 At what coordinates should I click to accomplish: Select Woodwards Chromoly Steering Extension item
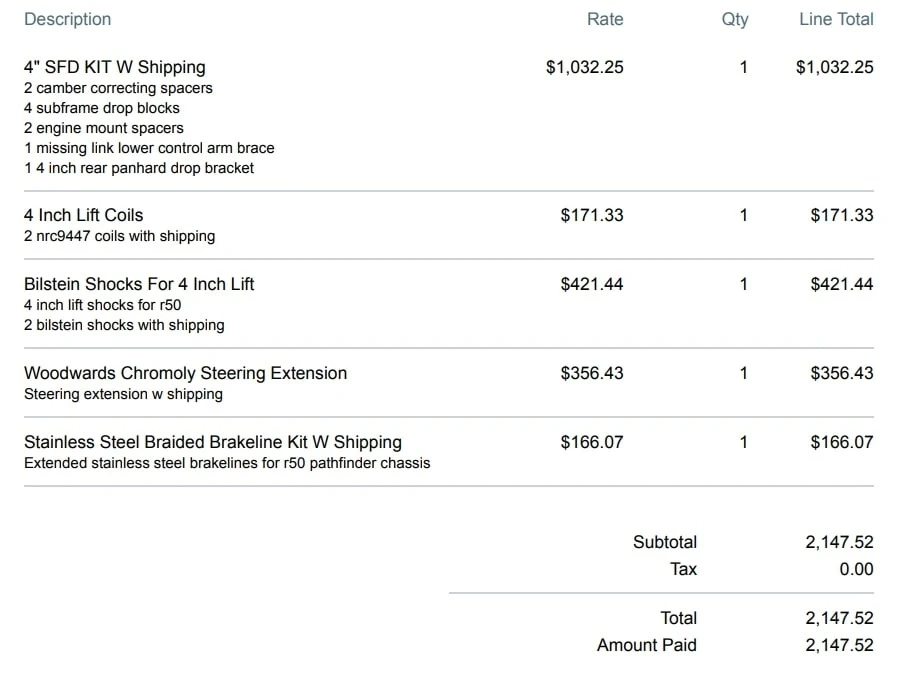coord(185,373)
